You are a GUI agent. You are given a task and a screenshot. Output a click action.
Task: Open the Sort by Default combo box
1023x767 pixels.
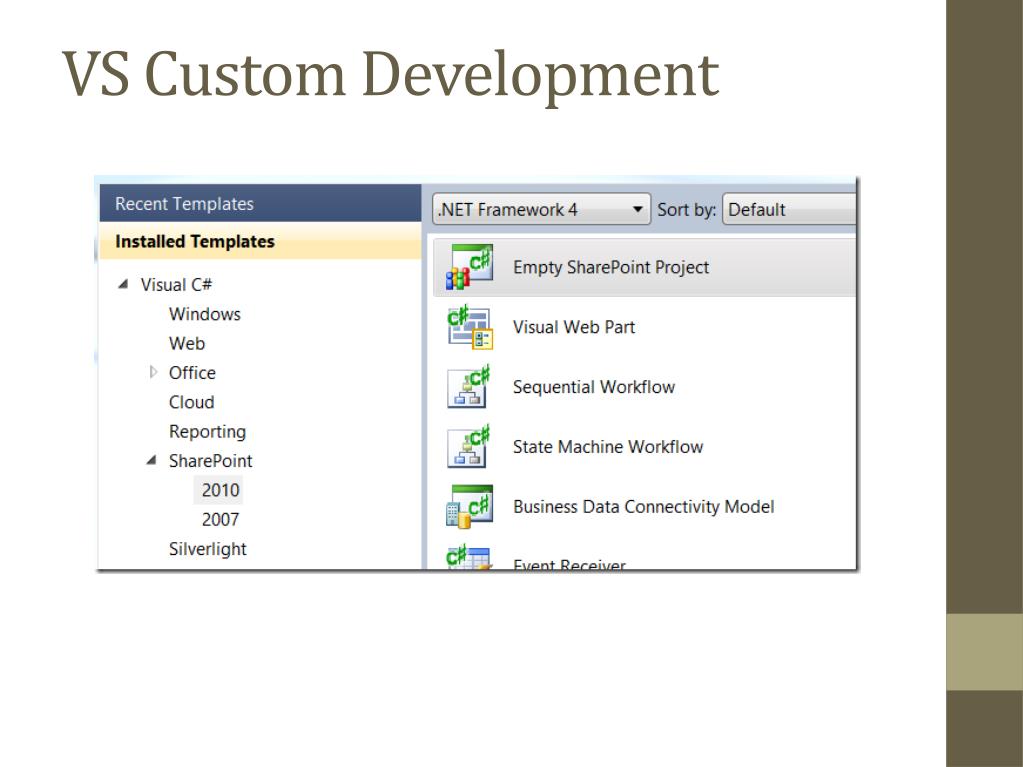[x=789, y=209]
